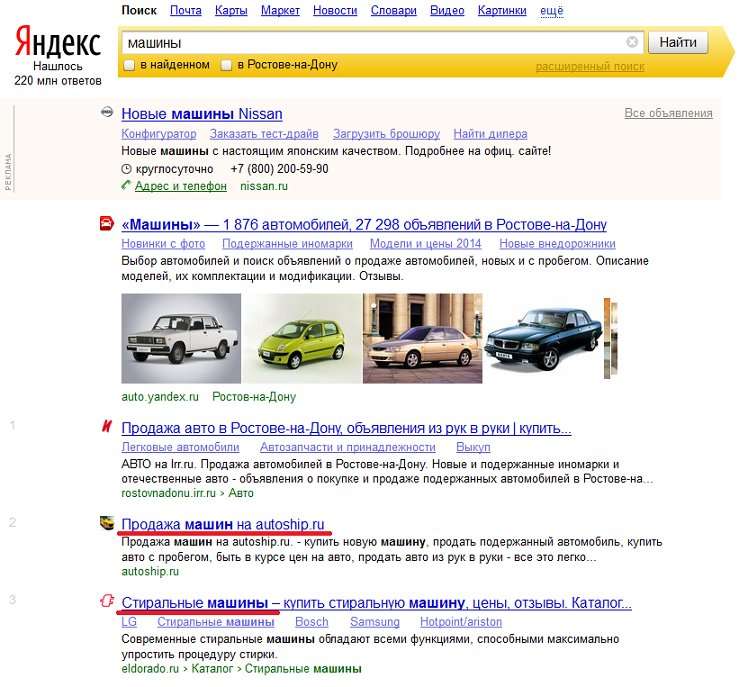The width and height of the screenshot is (739, 687).
Task: Click 'Модели и цены 2014' link
Action: click(x=426, y=244)
